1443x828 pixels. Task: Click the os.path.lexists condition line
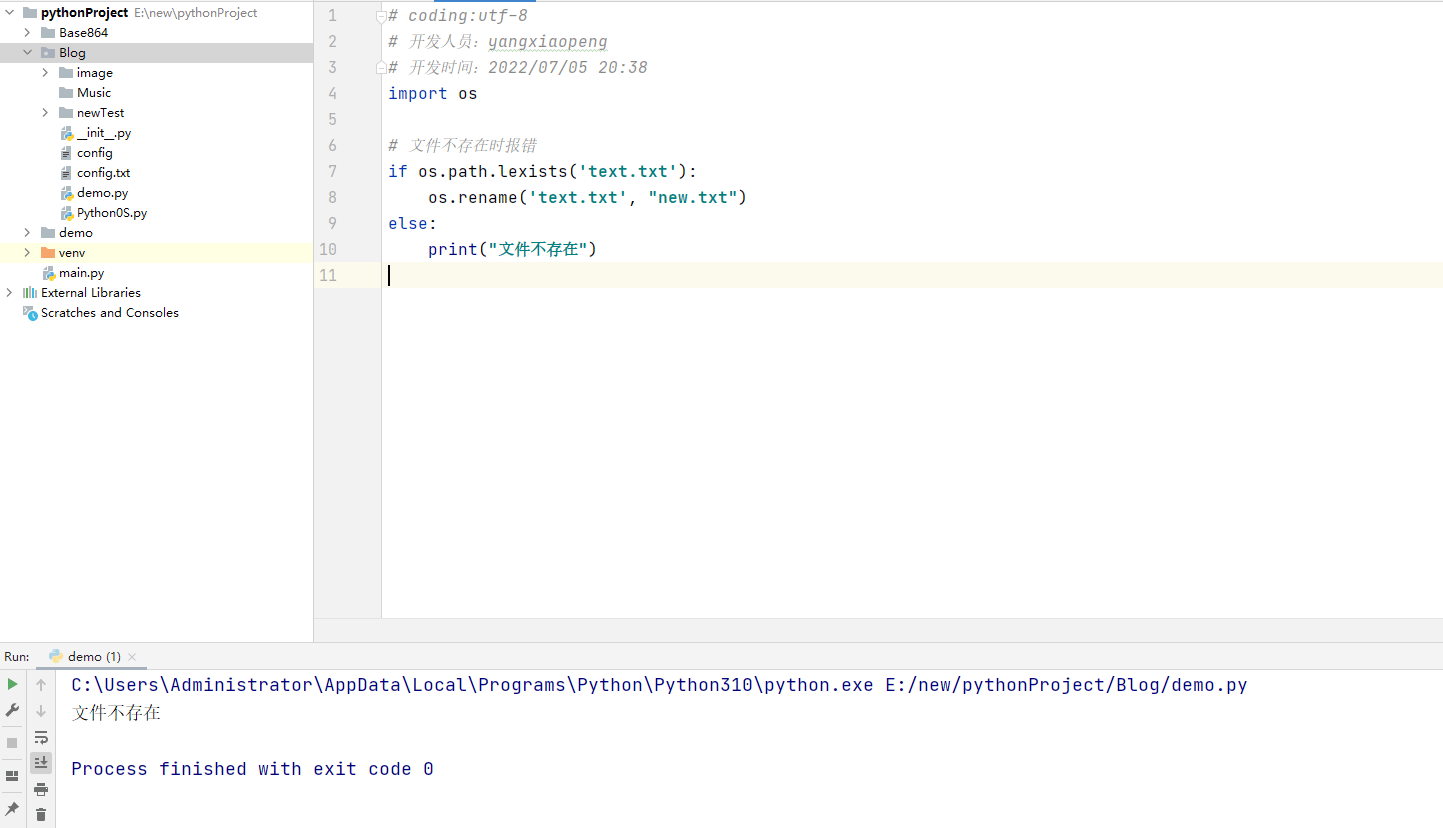click(543, 172)
